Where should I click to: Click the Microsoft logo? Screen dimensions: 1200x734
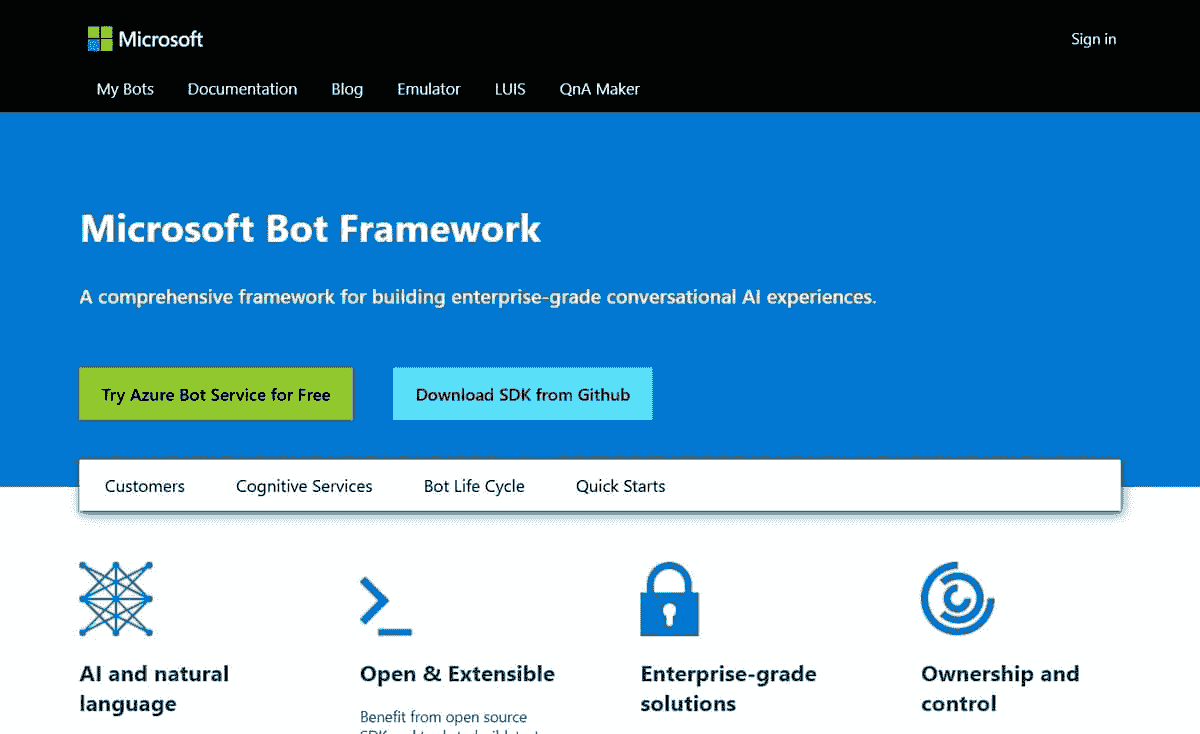[x=145, y=39]
